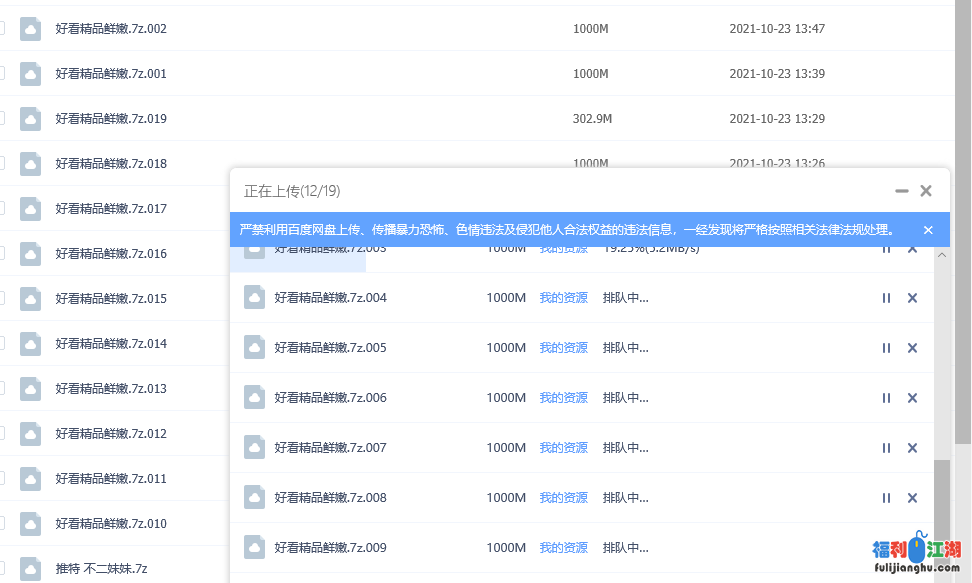Open file 推特 不二妹妹.7z
The image size is (972, 583).
(101, 569)
